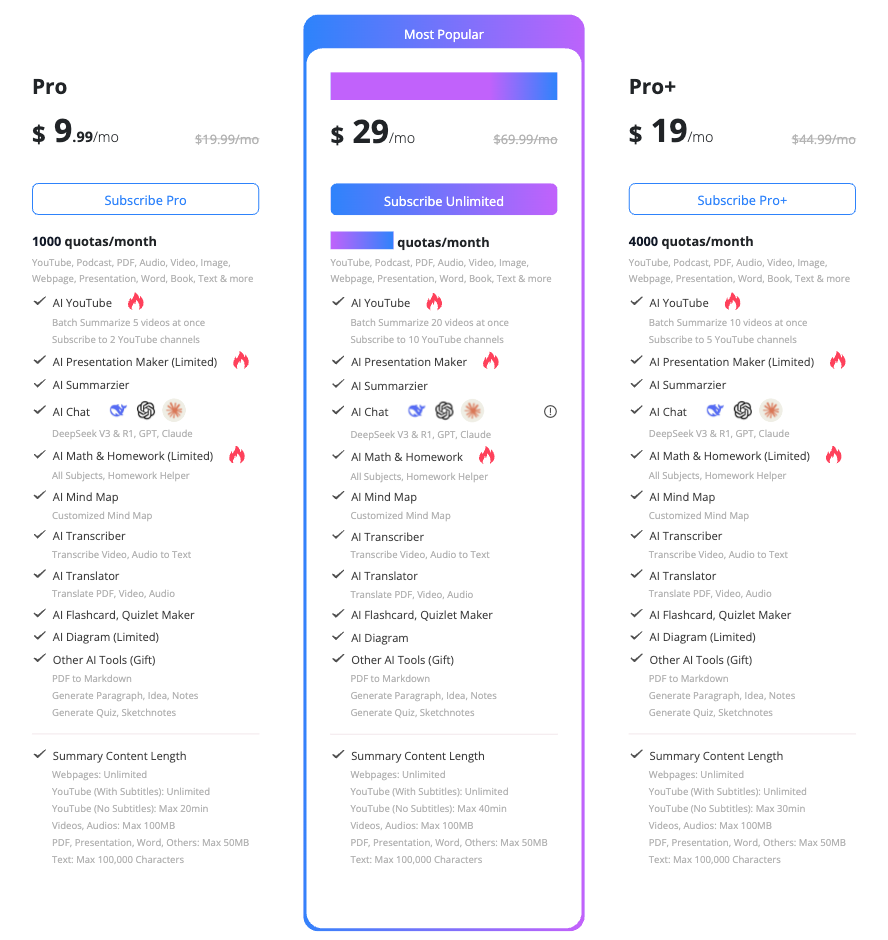Select the ChatGPT icon in the Pro plan
The height and width of the screenshot is (940, 888).
tap(147, 411)
